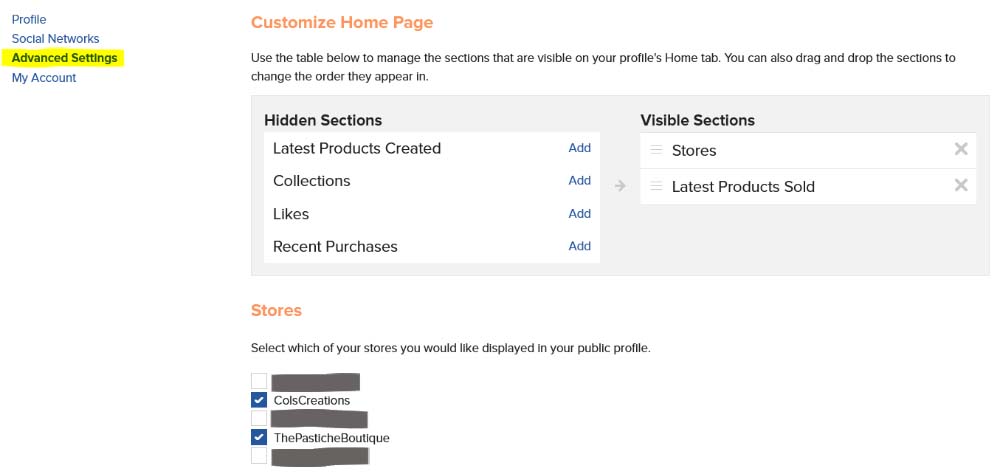Remove Stores section with X icon
Image resolution: width=1000 pixels, height=474 pixels.
(960, 149)
